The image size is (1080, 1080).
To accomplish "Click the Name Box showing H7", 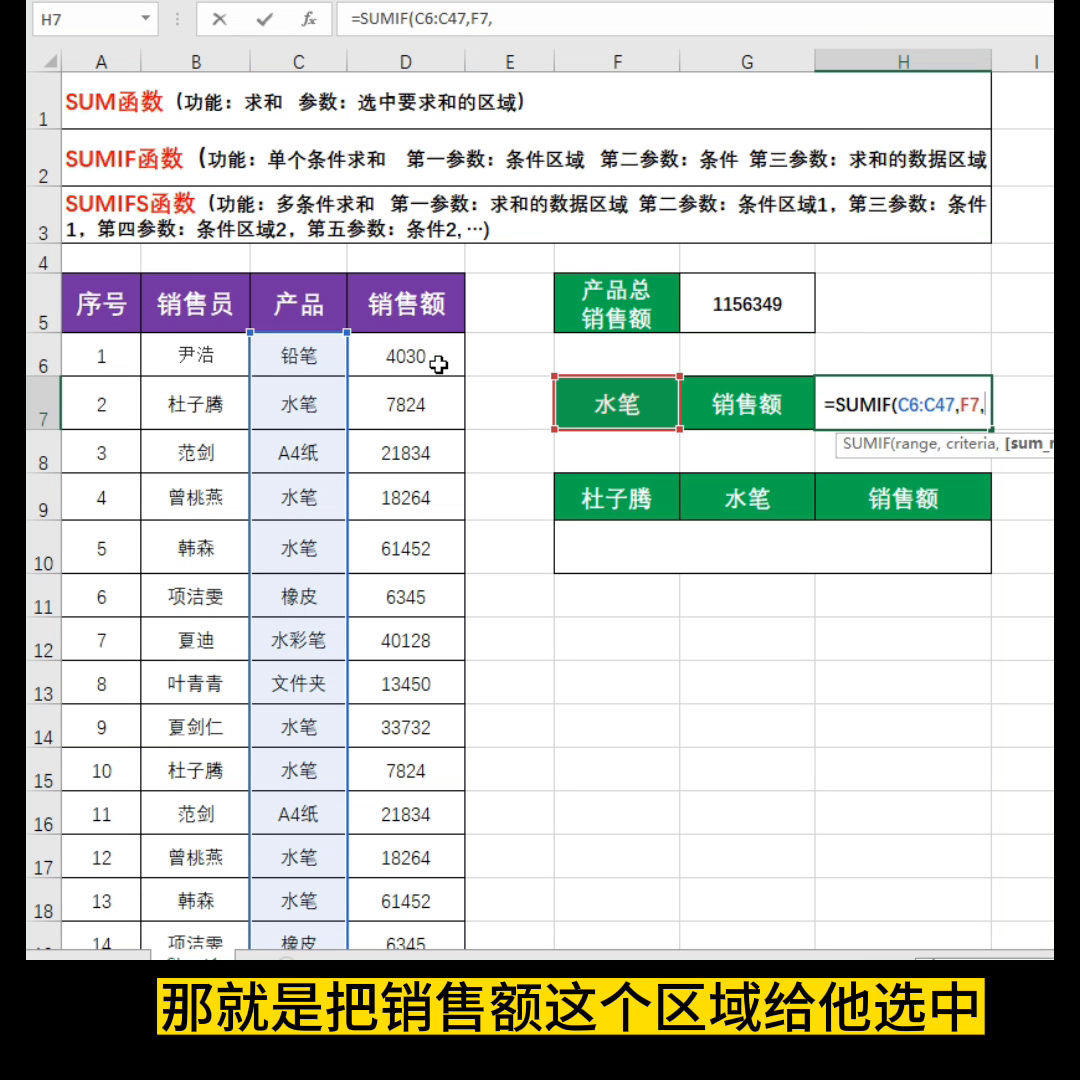I will point(94,19).
